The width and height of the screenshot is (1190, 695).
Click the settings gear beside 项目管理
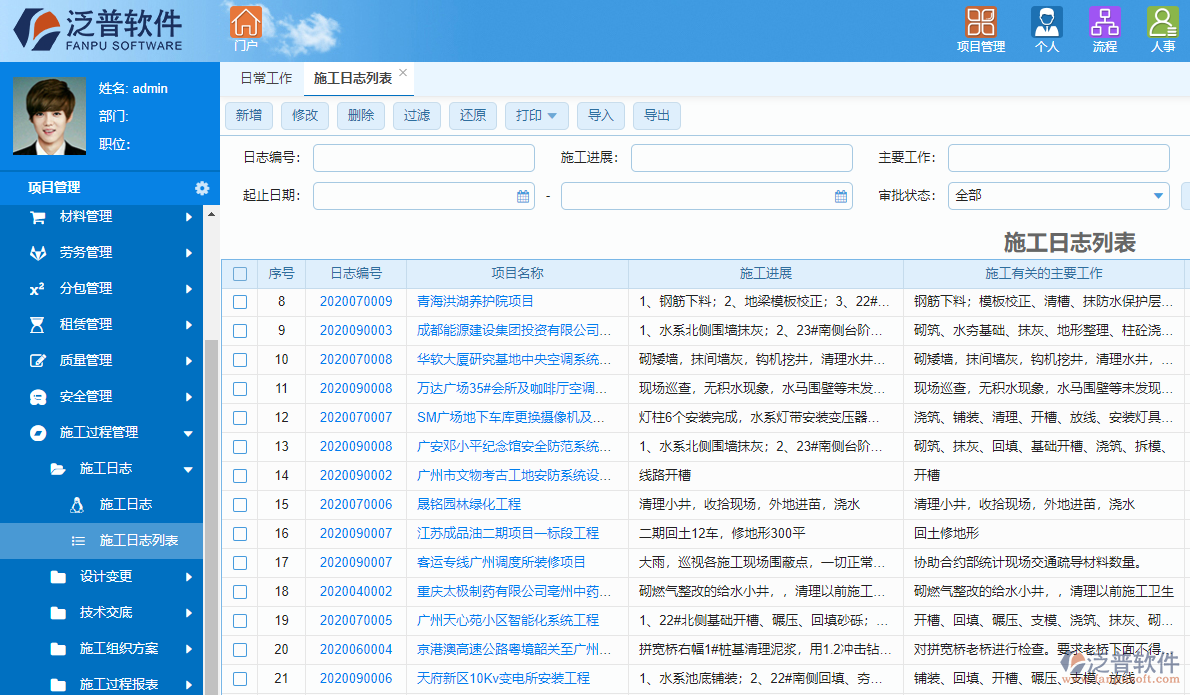coord(202,187)
